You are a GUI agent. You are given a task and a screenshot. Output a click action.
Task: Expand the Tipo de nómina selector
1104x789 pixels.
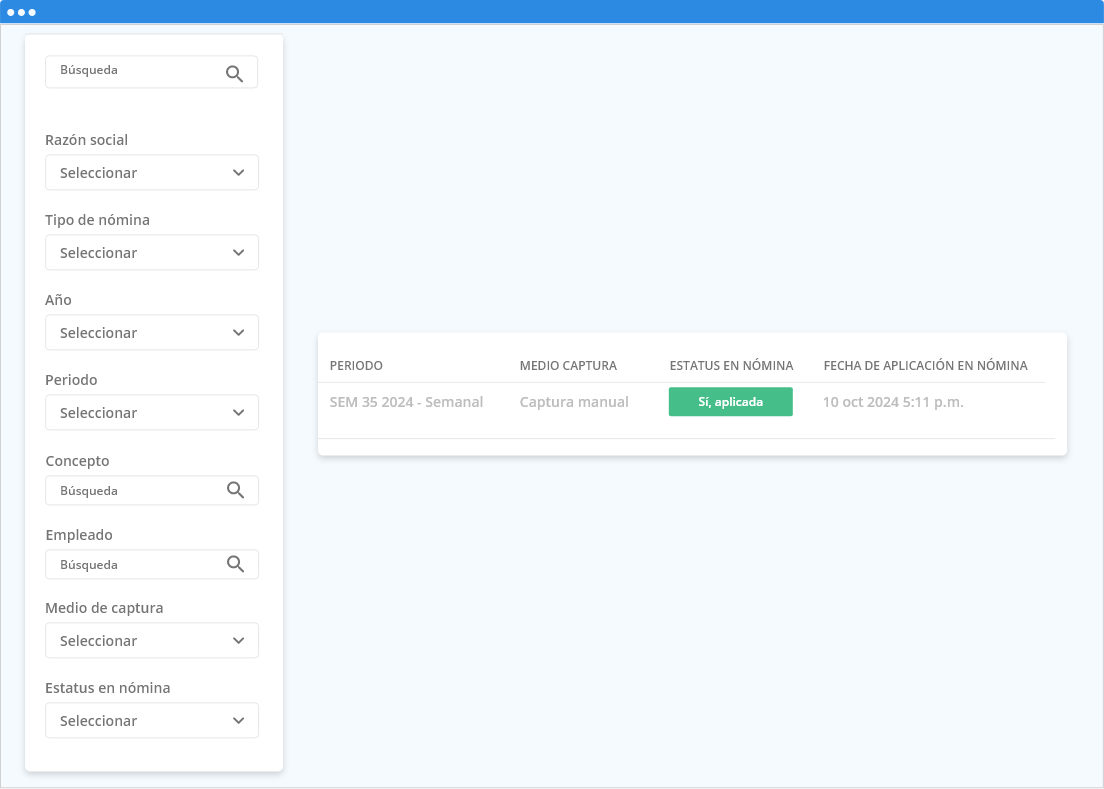pos(152,253)
